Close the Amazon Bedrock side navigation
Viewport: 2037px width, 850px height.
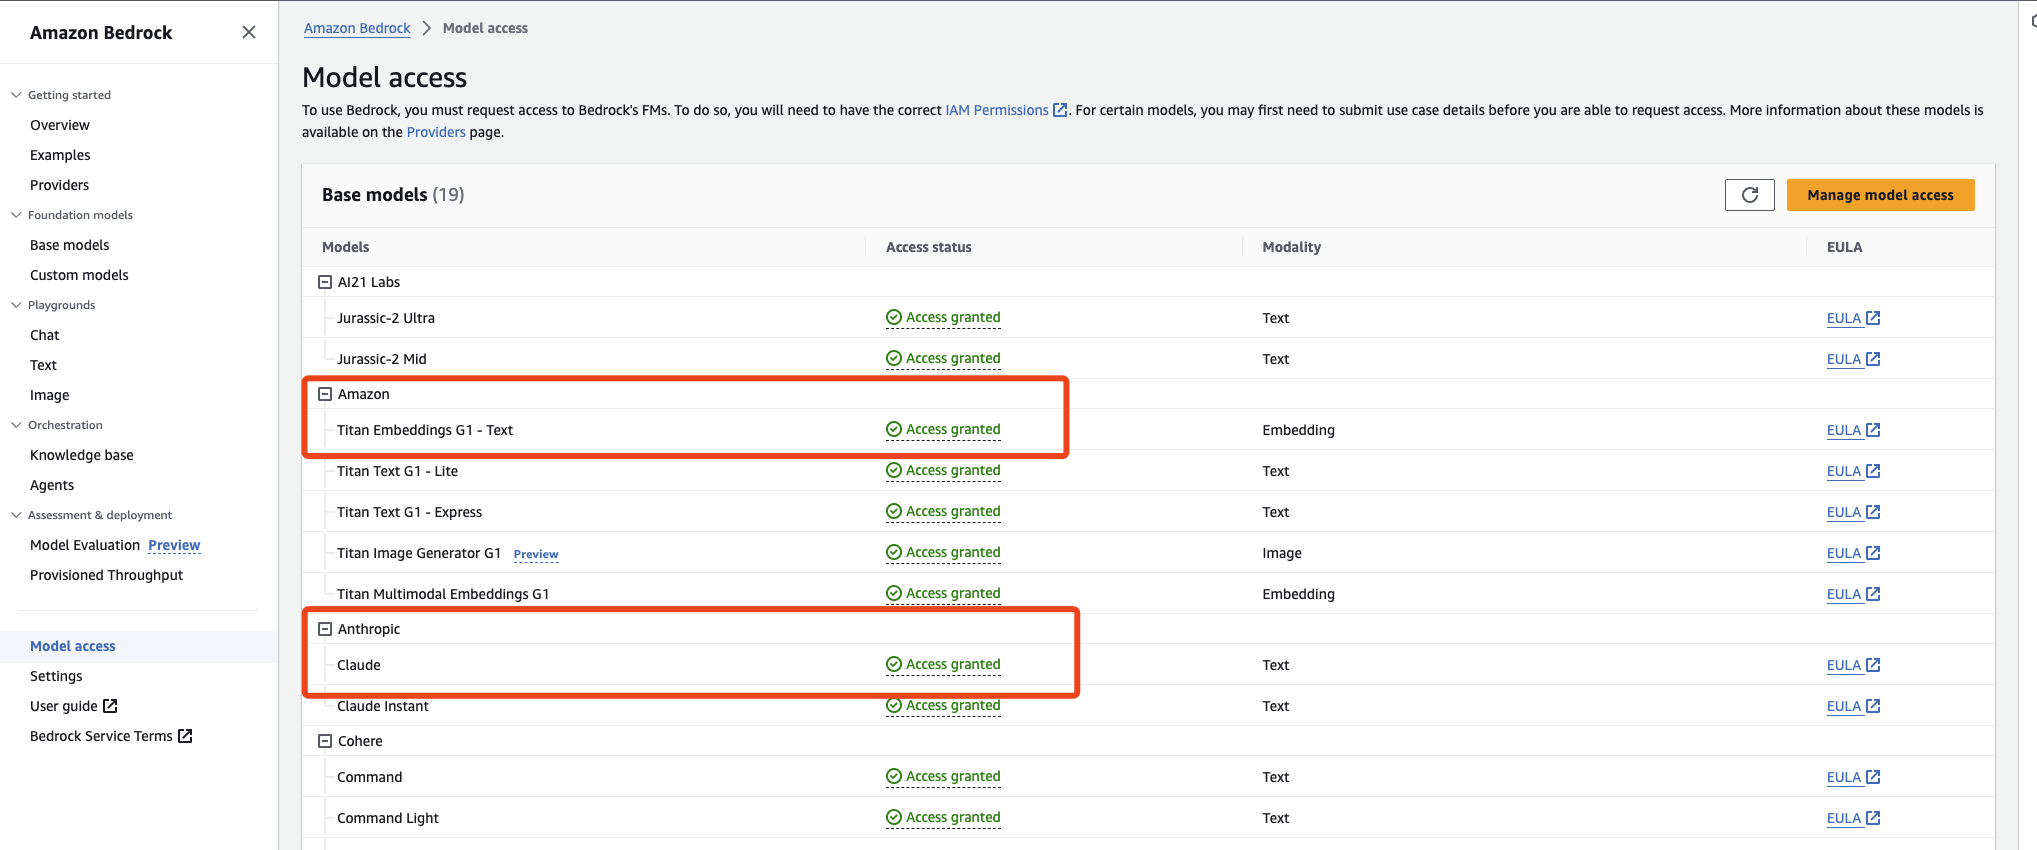pyautogui.click(x=249, y=32)
